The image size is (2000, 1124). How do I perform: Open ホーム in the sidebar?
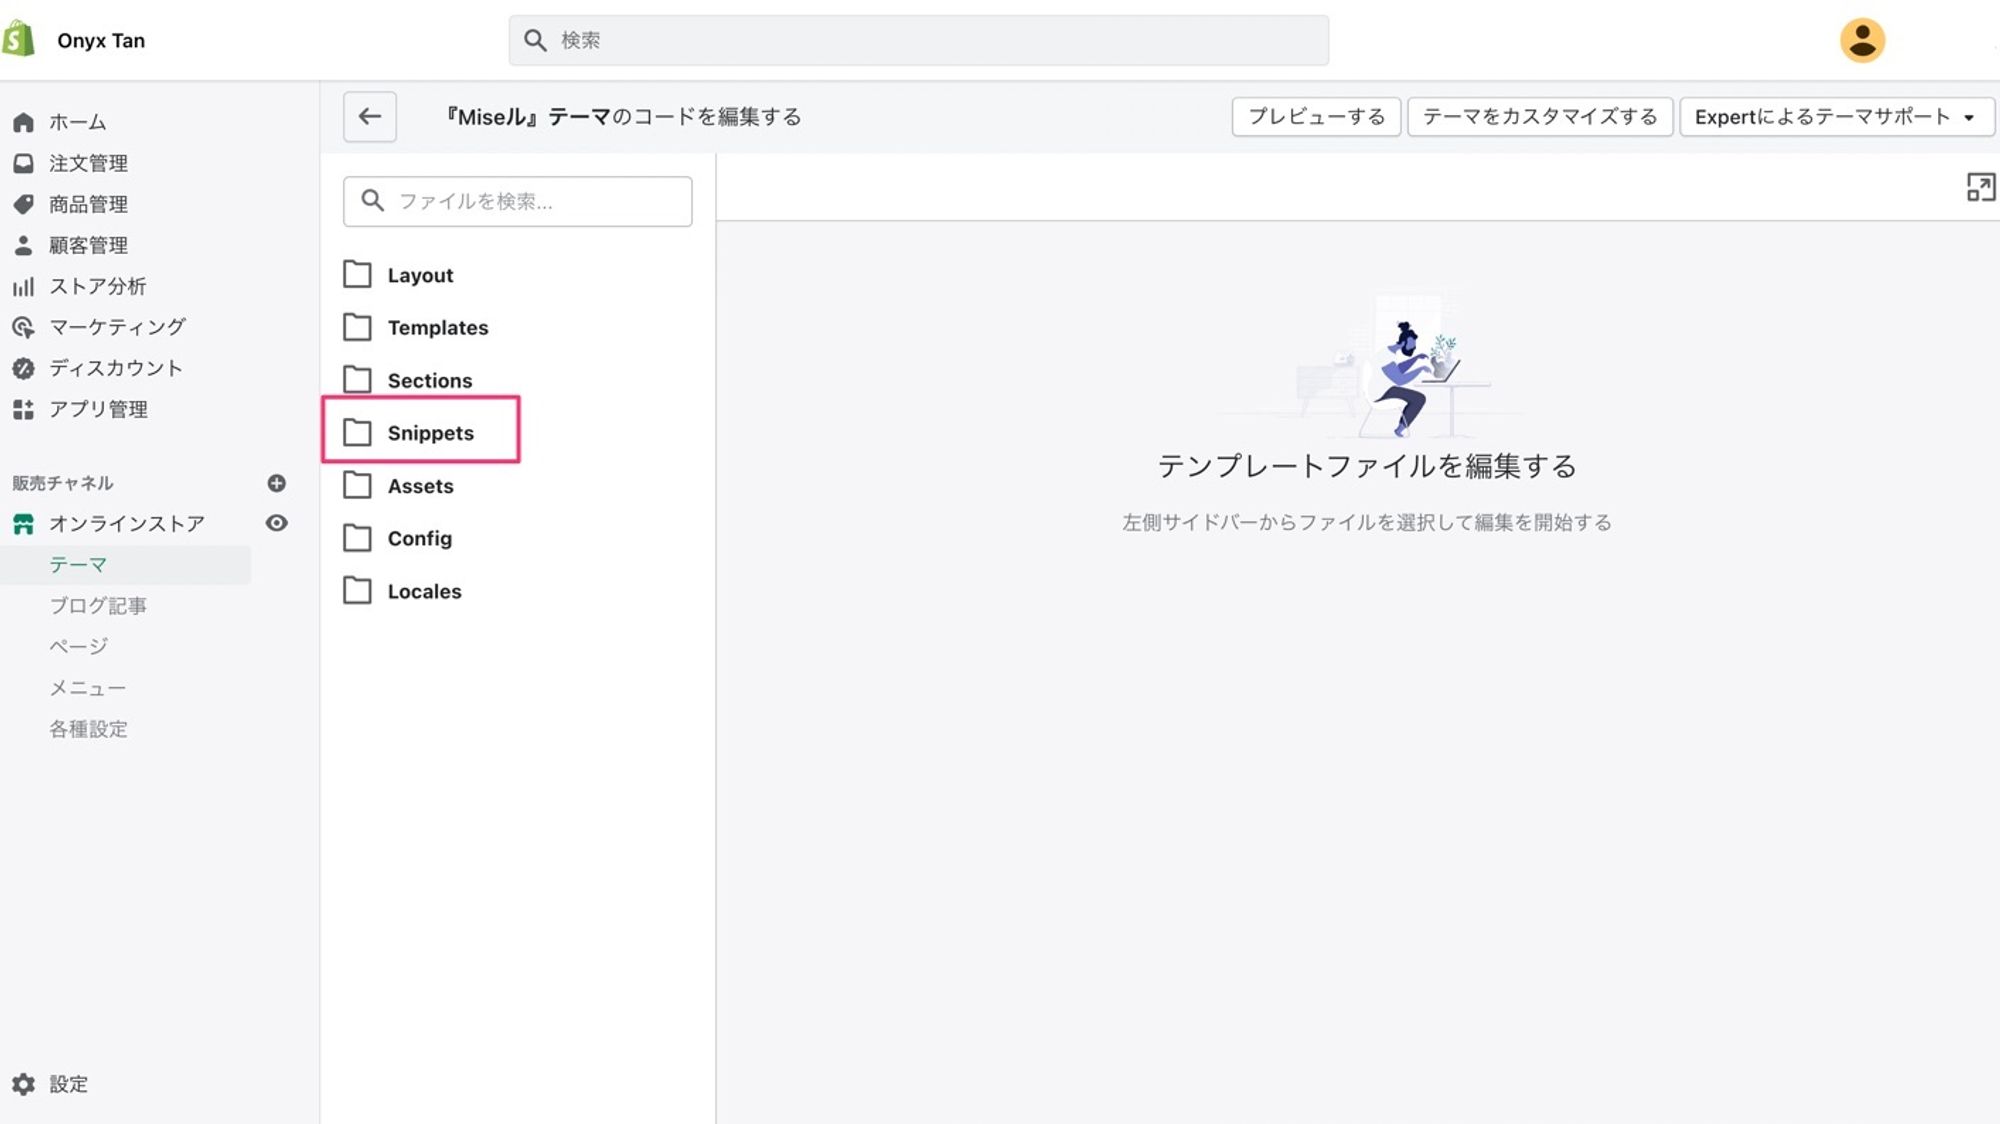(78, 122)
